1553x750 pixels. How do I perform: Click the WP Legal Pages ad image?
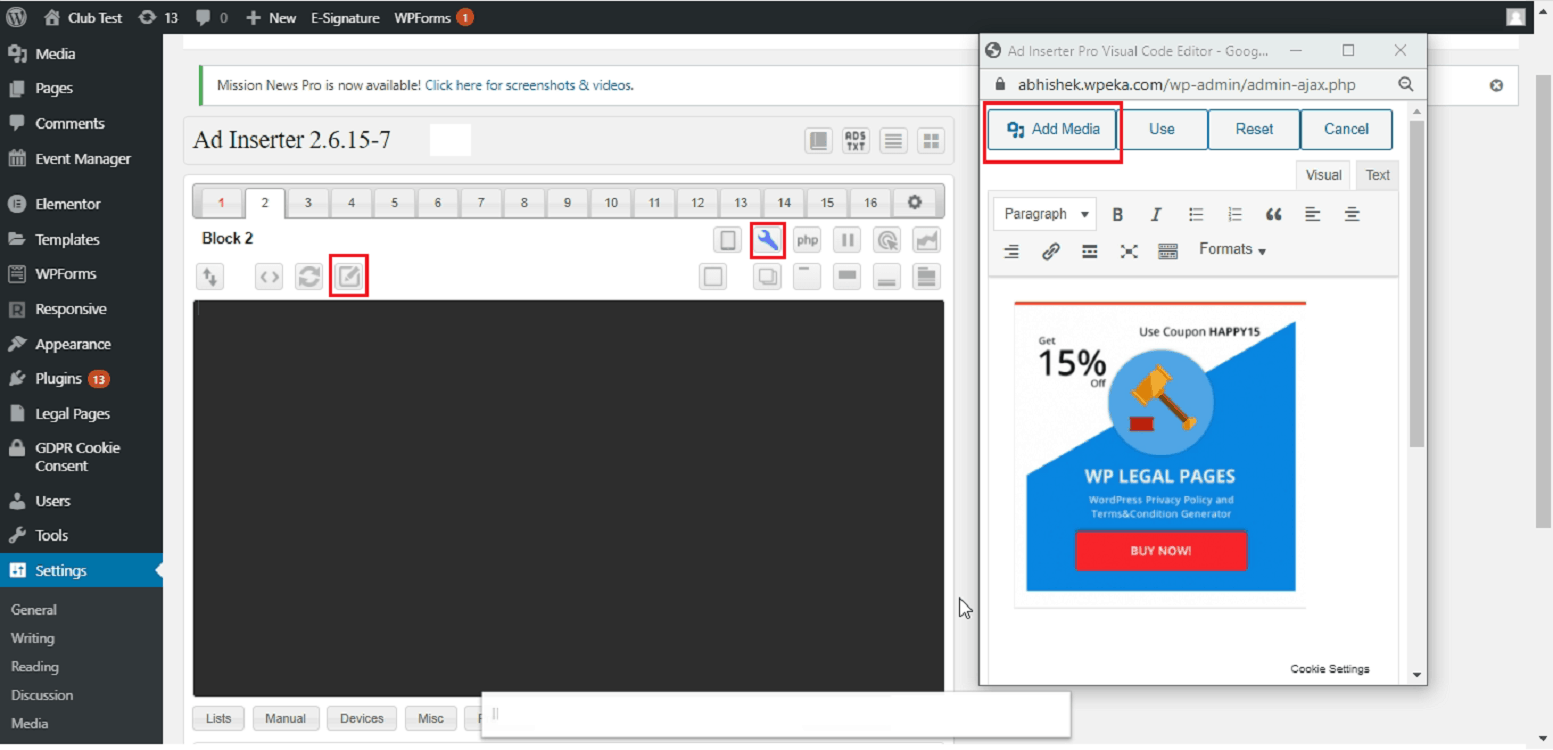(1160, 455)
